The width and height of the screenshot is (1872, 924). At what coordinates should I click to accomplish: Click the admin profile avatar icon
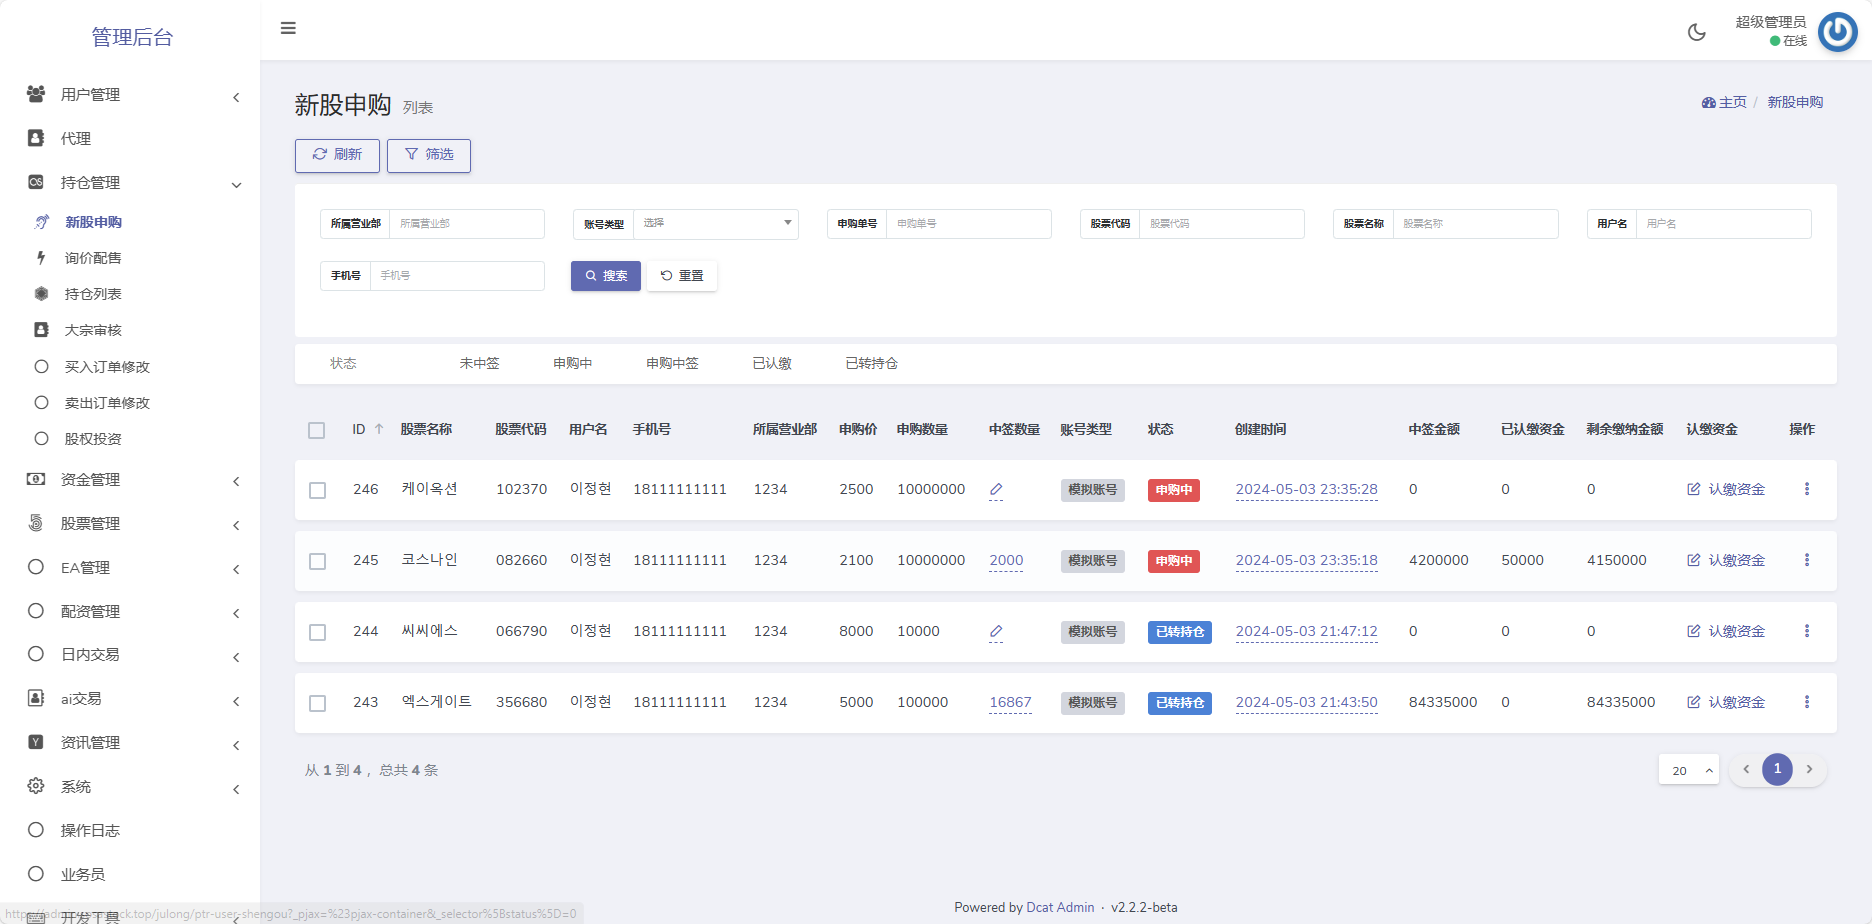(x=1837, y=32)
